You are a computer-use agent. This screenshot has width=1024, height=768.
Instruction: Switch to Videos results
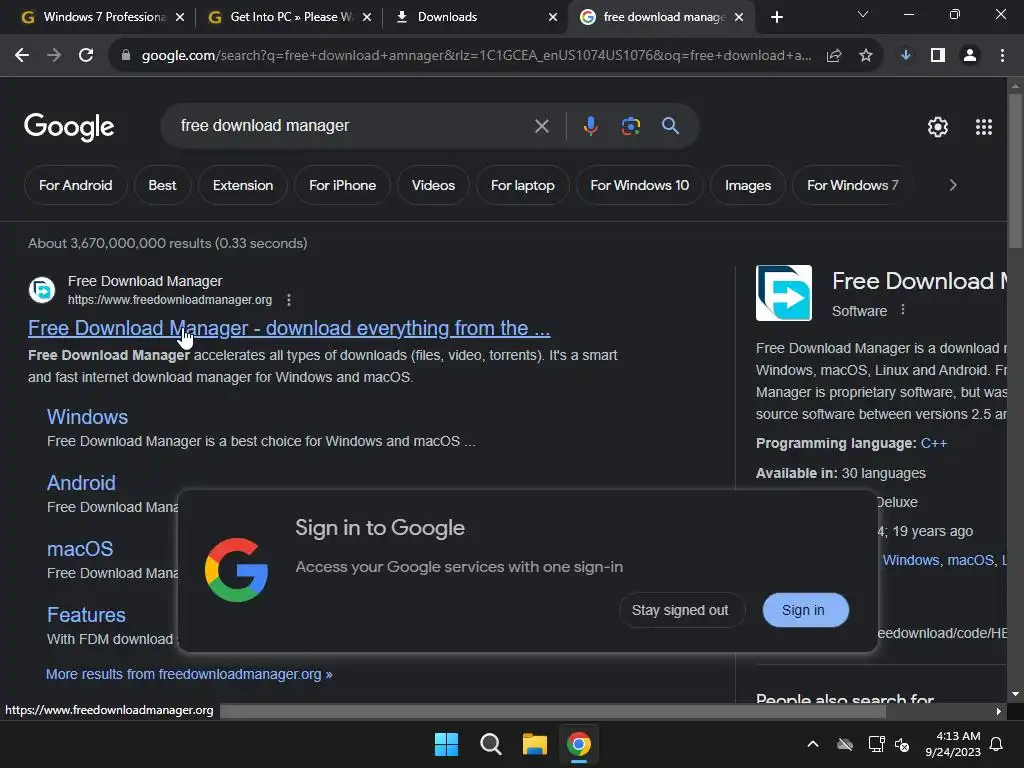pos(433,185)
